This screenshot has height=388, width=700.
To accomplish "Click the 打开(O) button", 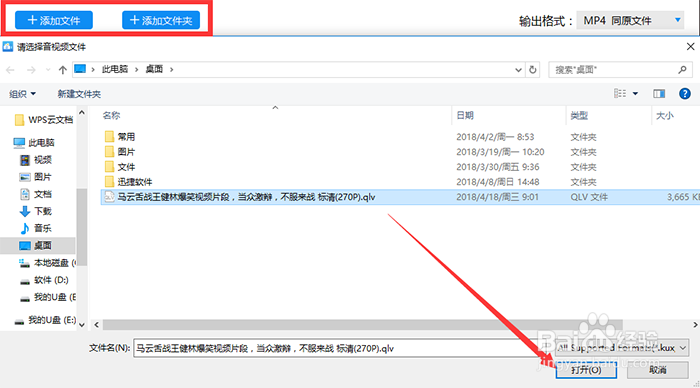I will (586, 370).
